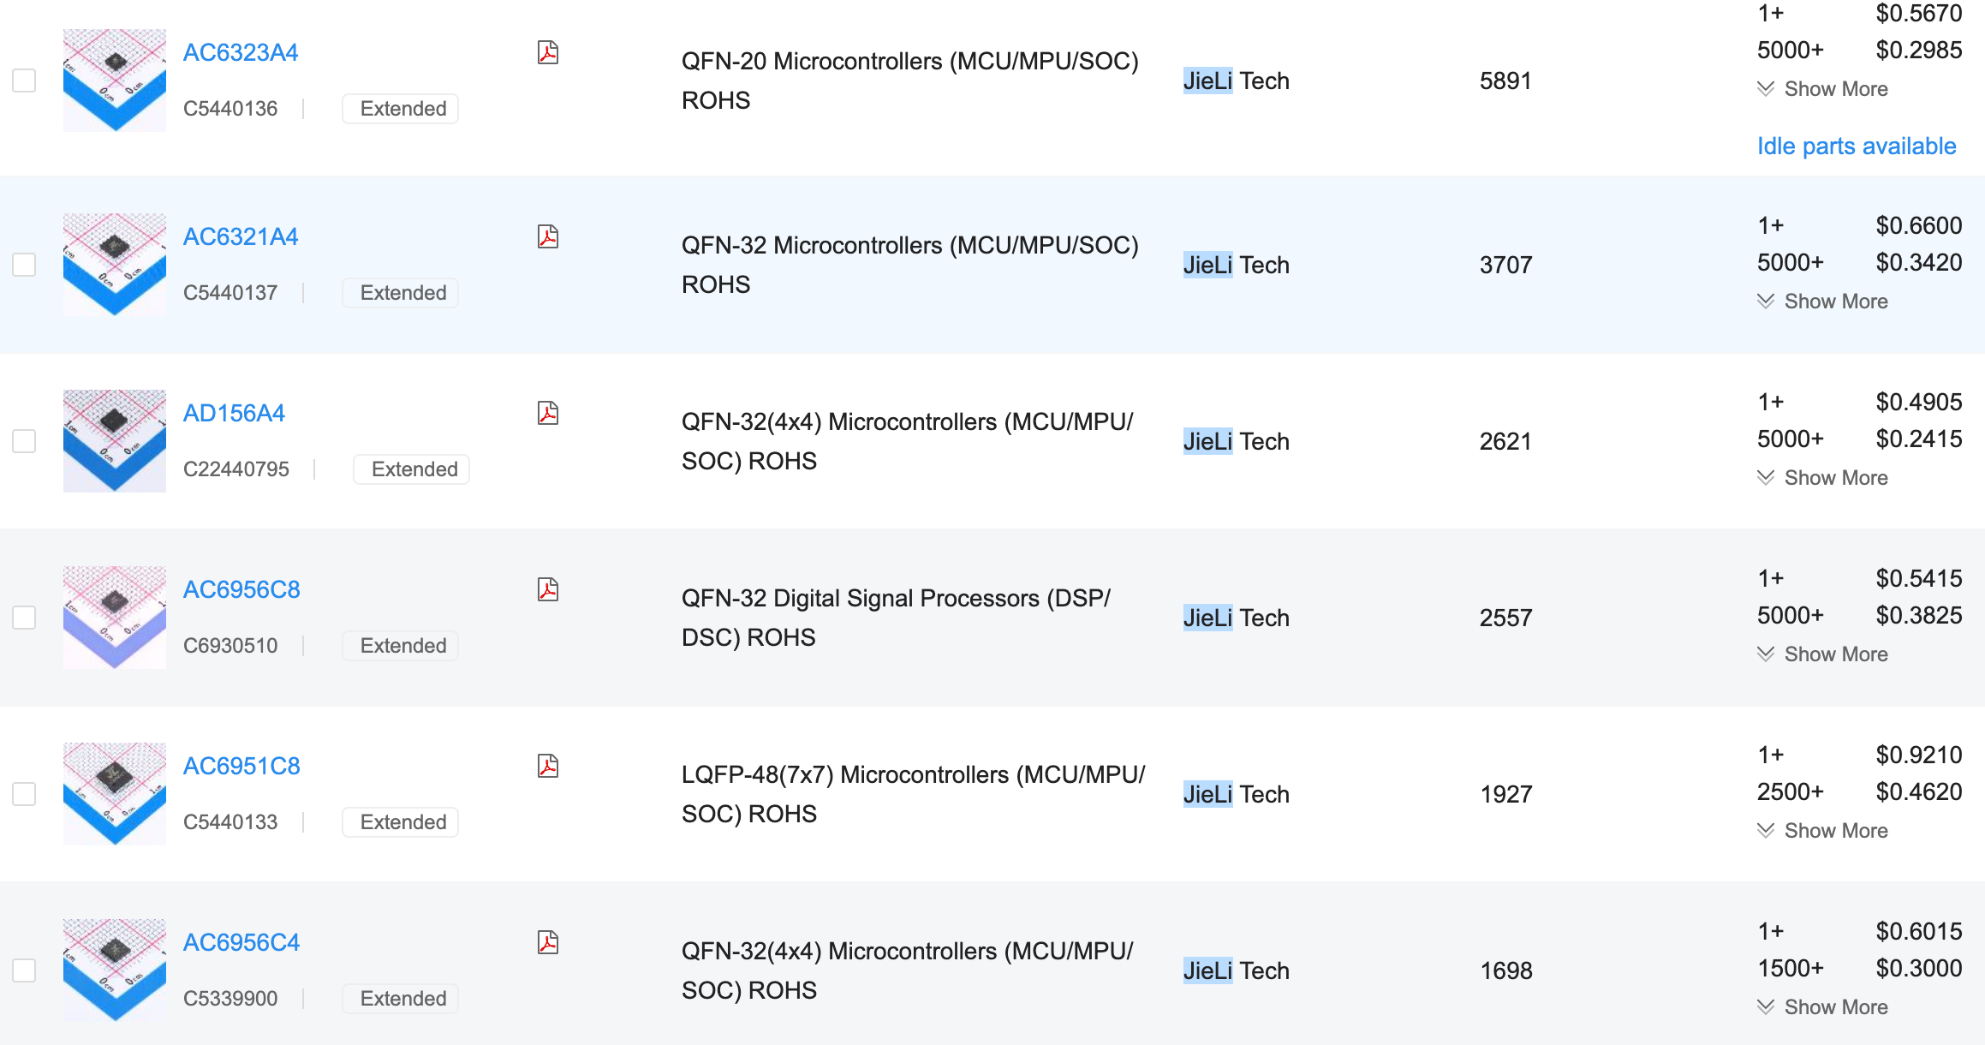The height and width of the screenshot is (1045, 1985).
Task: Open the AC6951C8 part link
Action: point(241,766)
